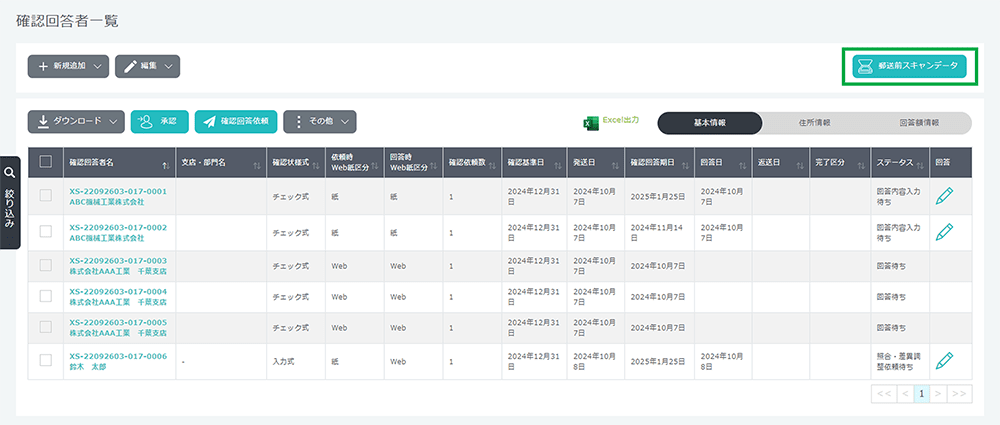Click pencil answer icon for XS-22092603-017-0002
The width and height of the screenshot is (1000, 425).
(x=944, y=232)
